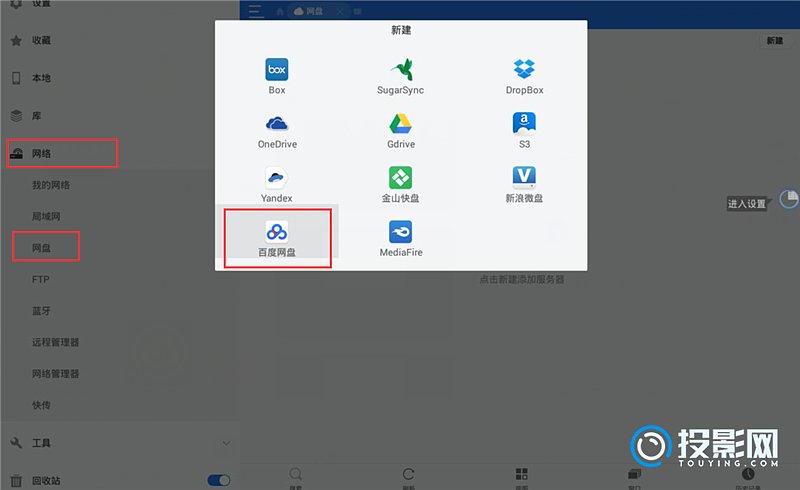Click the 进入设置 tooltip label
This screenshot has width=800, height=490.
tap(747, 204)
